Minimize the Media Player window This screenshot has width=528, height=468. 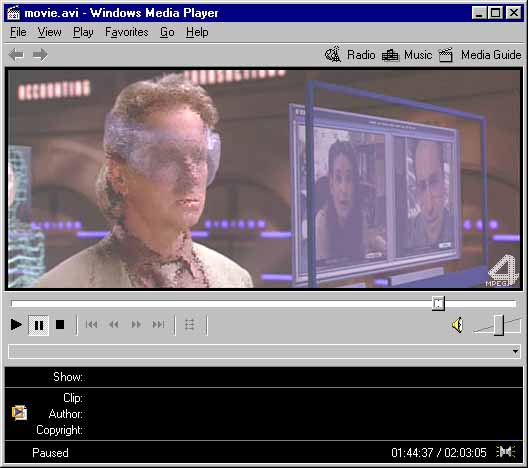tap(478, 13)
